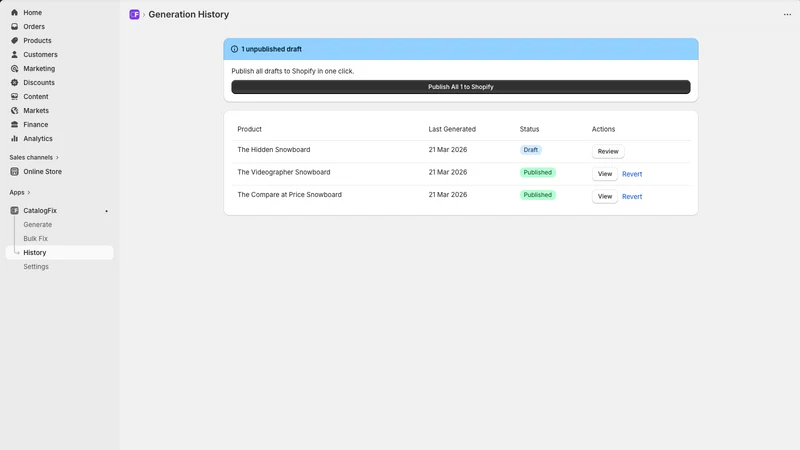Click the Home sidebar icon
The height and width of the screenshot is (450, 800).
[x=14, y=12]
